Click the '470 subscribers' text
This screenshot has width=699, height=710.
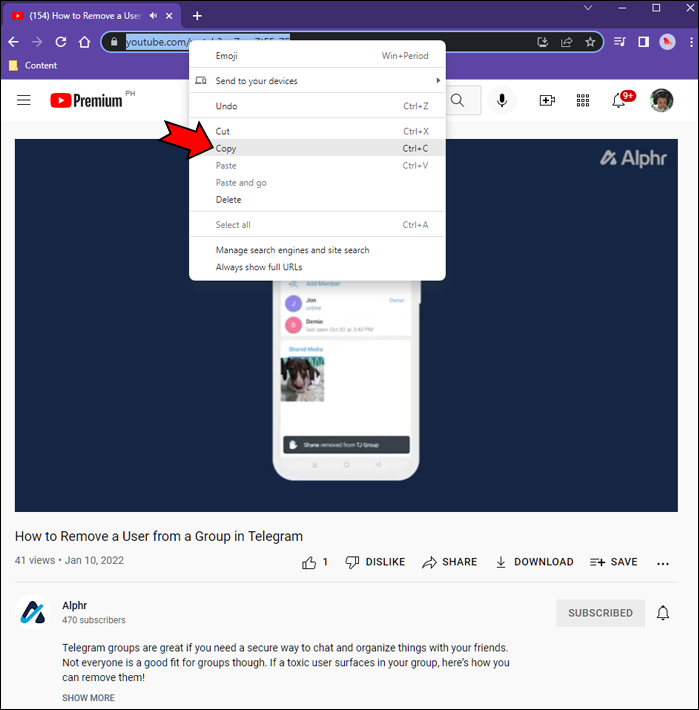pos(94,620)
